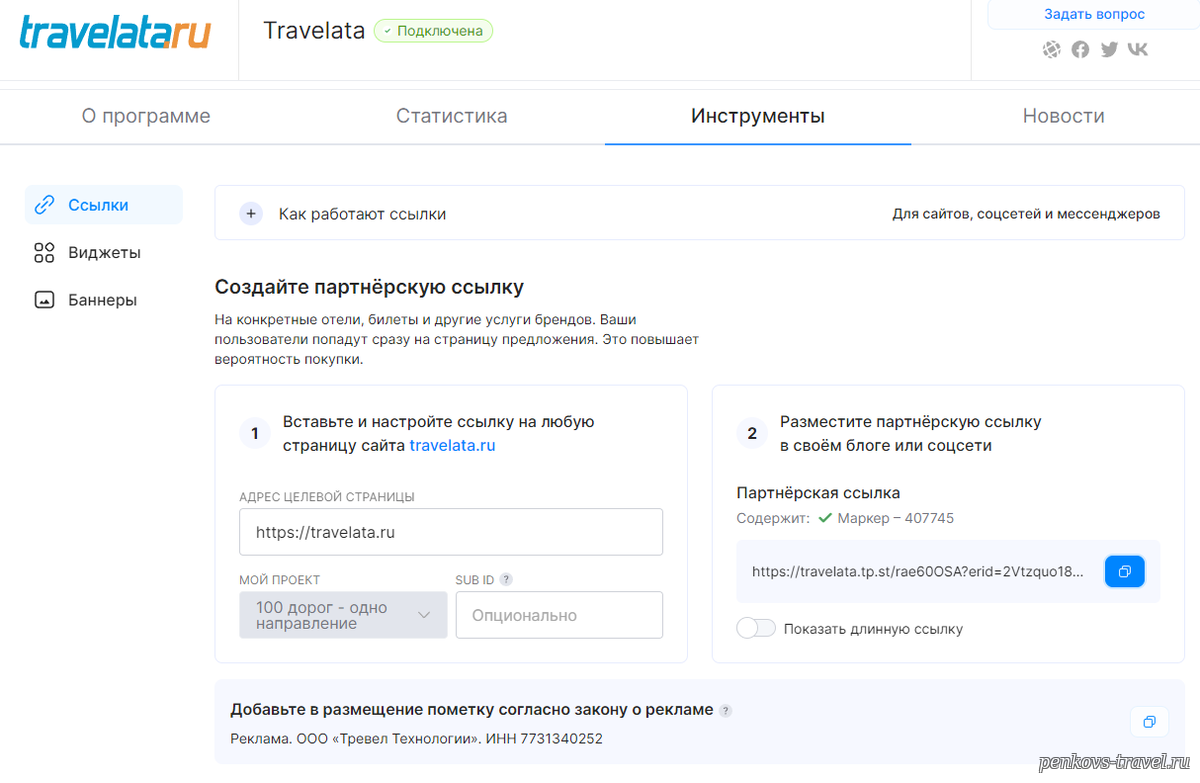Focus the target page address field

tap(451, 532)
